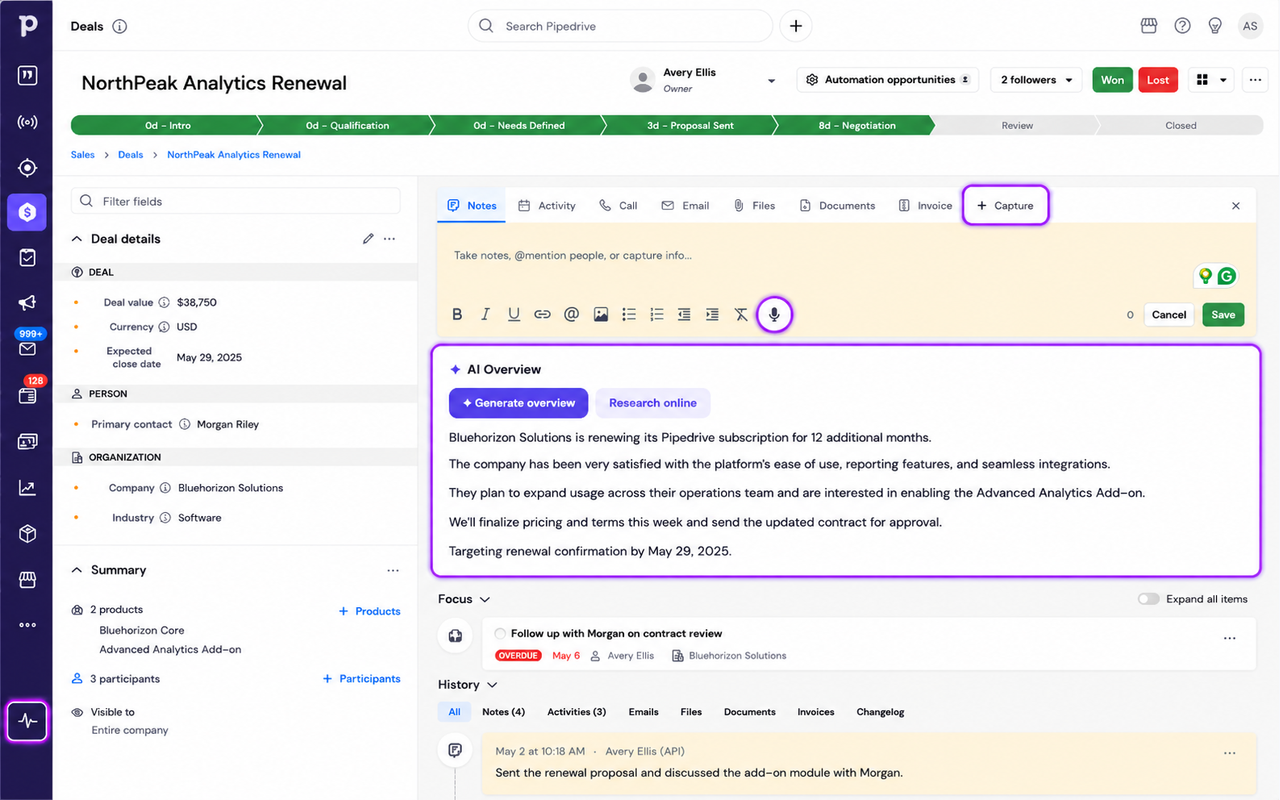This screenshot has height=800, width=1280.
Task: Save the note
Action: click(x=1223, y=314)
